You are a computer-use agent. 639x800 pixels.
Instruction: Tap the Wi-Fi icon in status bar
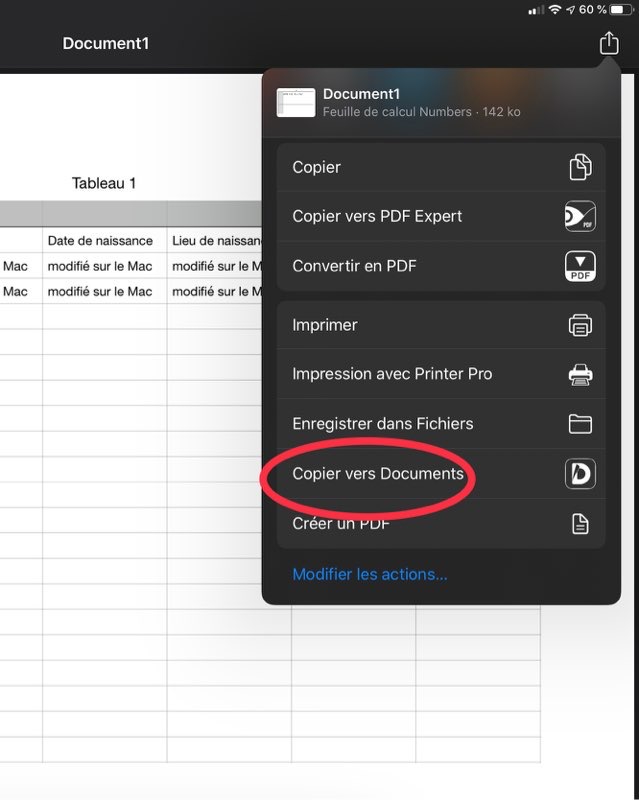tap(554, 9)
